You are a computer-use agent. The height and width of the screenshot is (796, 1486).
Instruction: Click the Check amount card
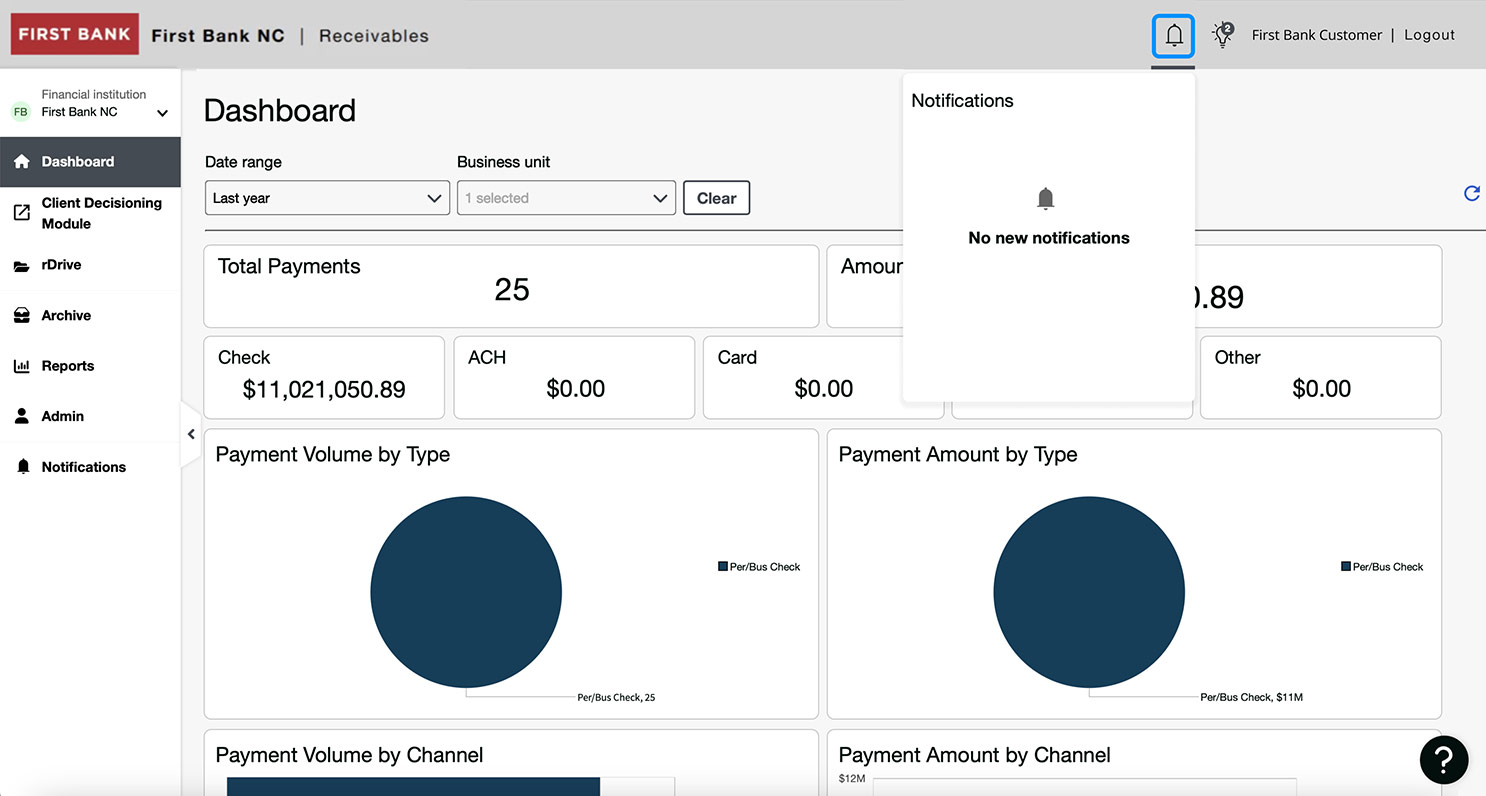[x=324, y=377]
